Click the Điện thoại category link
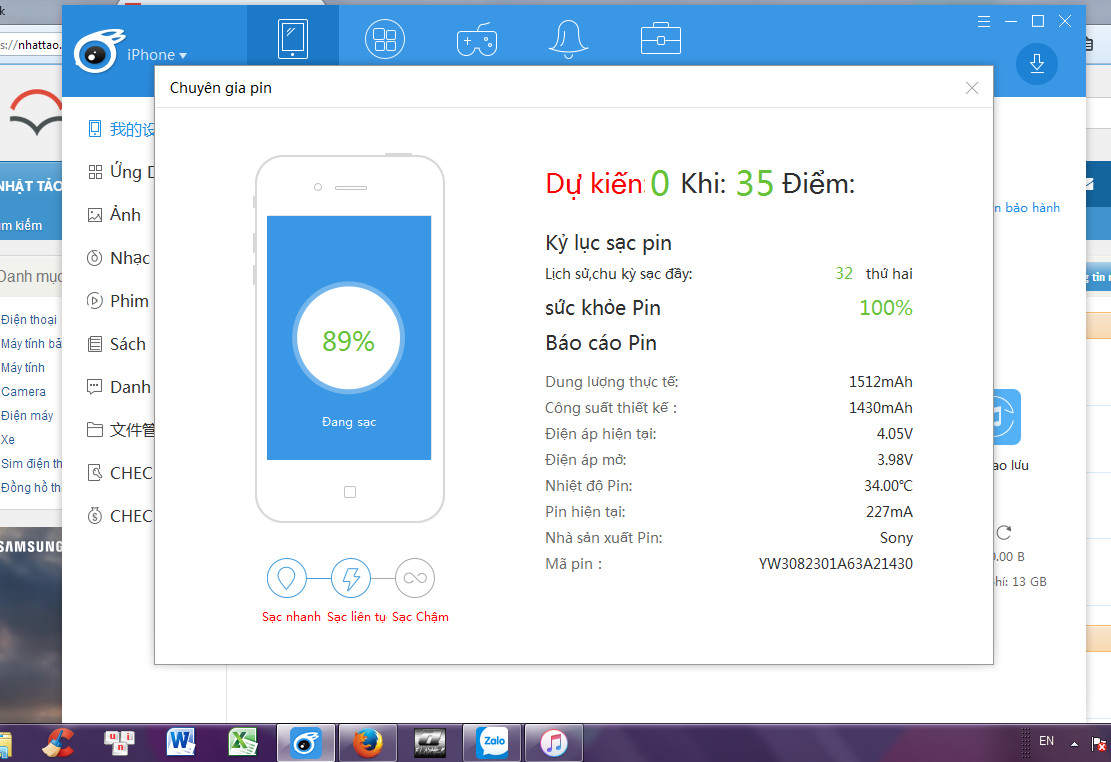Viewport: 1111px width, 762px height. click(x=29, y=320)
